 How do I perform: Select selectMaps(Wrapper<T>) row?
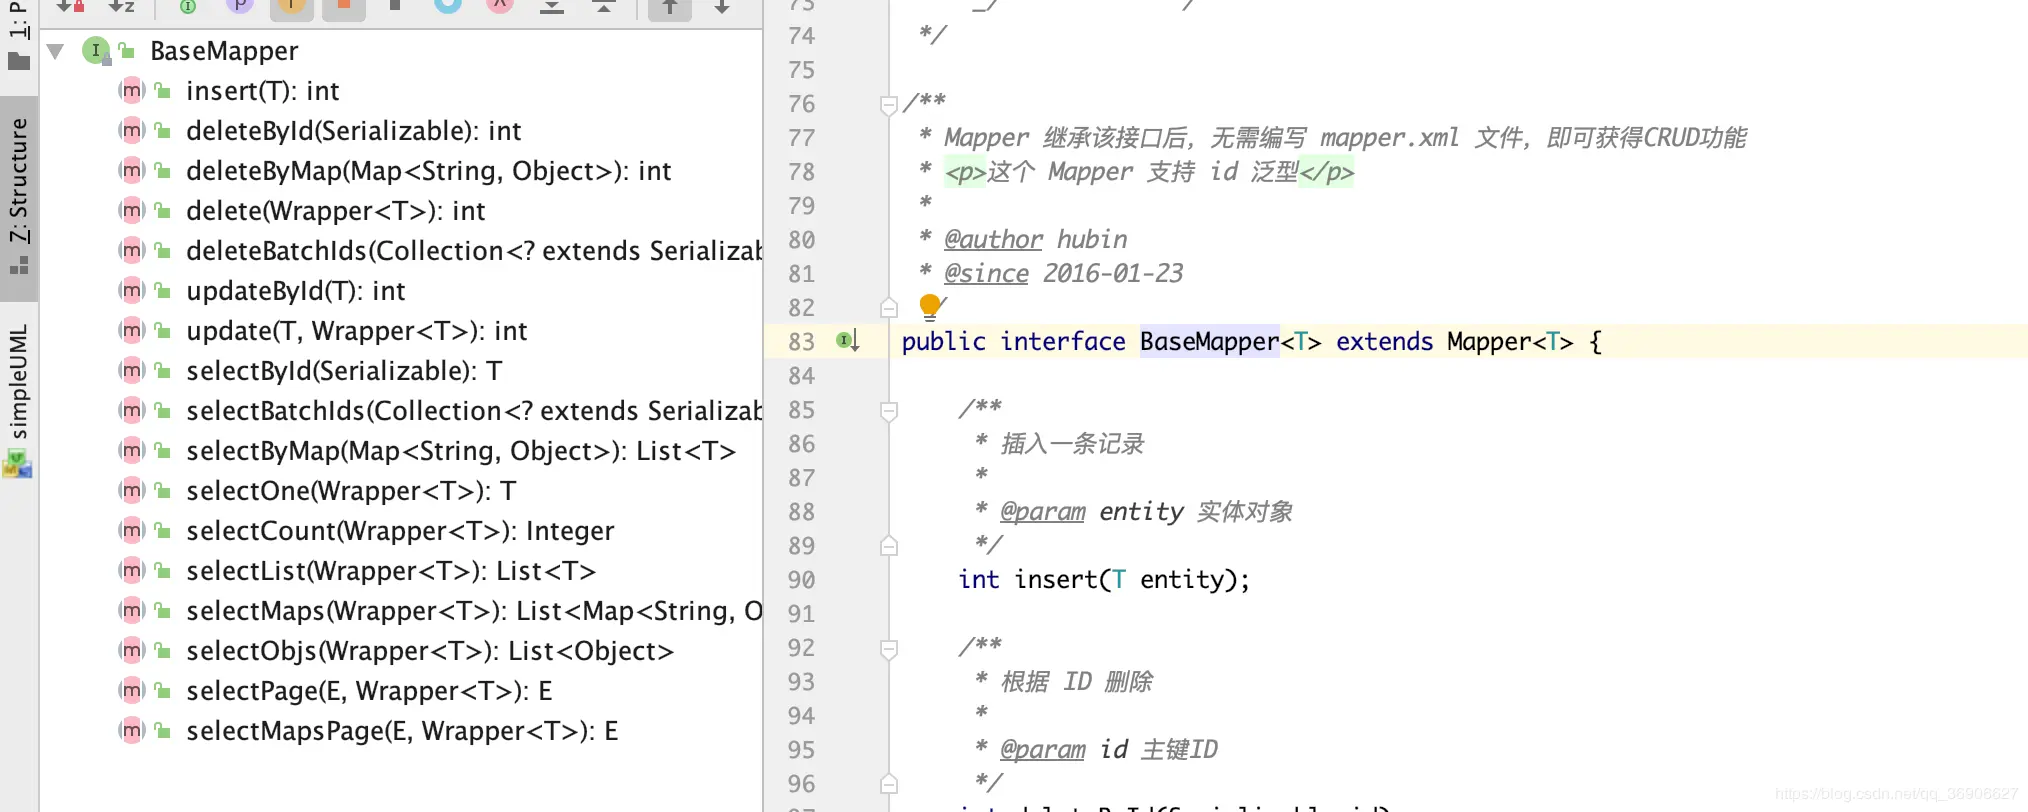(401, 611)
